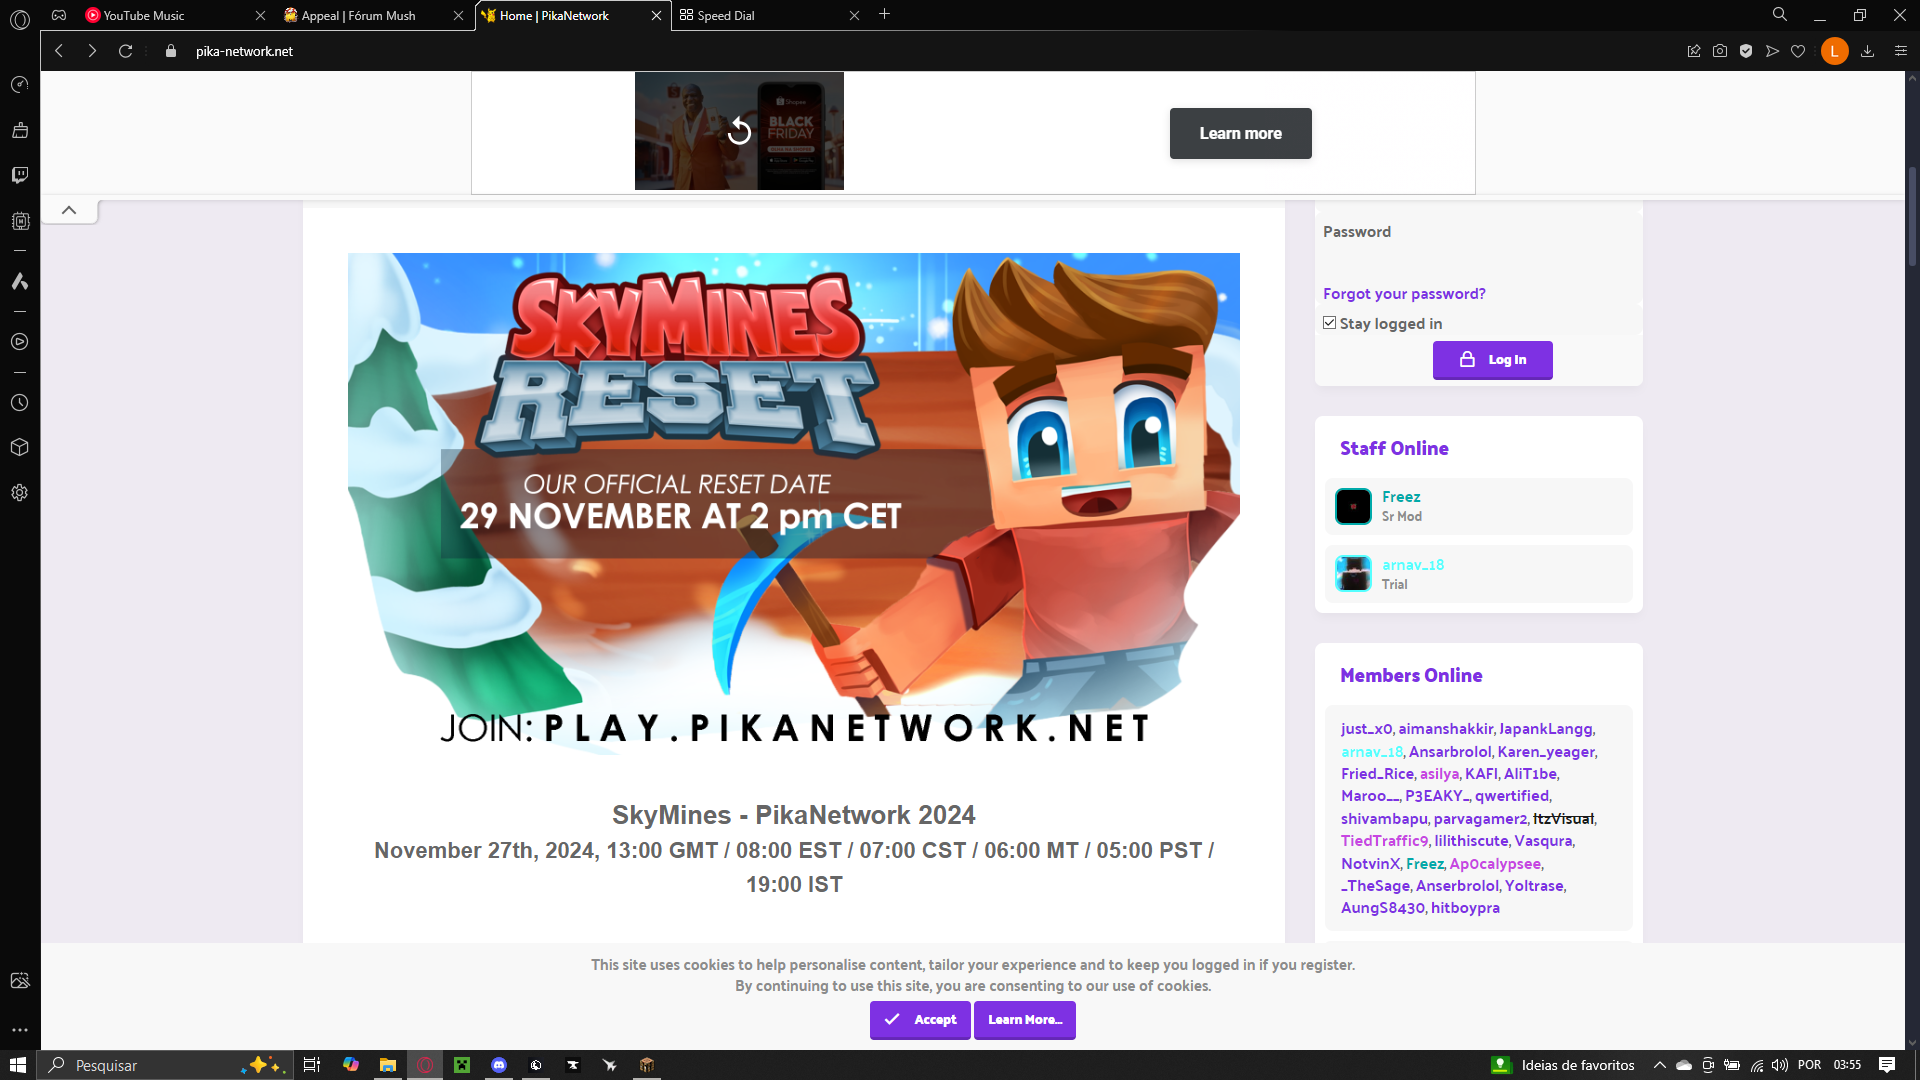1920x1080 pixels.
Task: Click the paper-plane icon in the address bar
Action: (1772, 51)
